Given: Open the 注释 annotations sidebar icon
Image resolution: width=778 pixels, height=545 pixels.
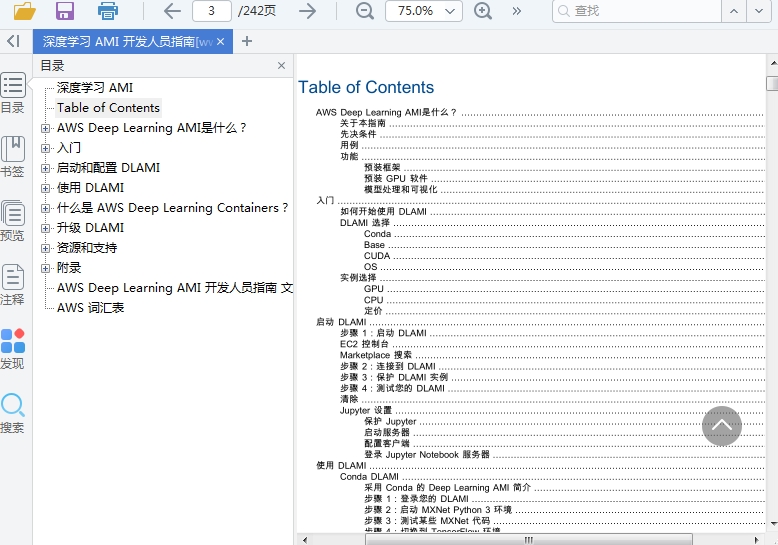Looking at the screenshot, I should (x=12, y=285).
